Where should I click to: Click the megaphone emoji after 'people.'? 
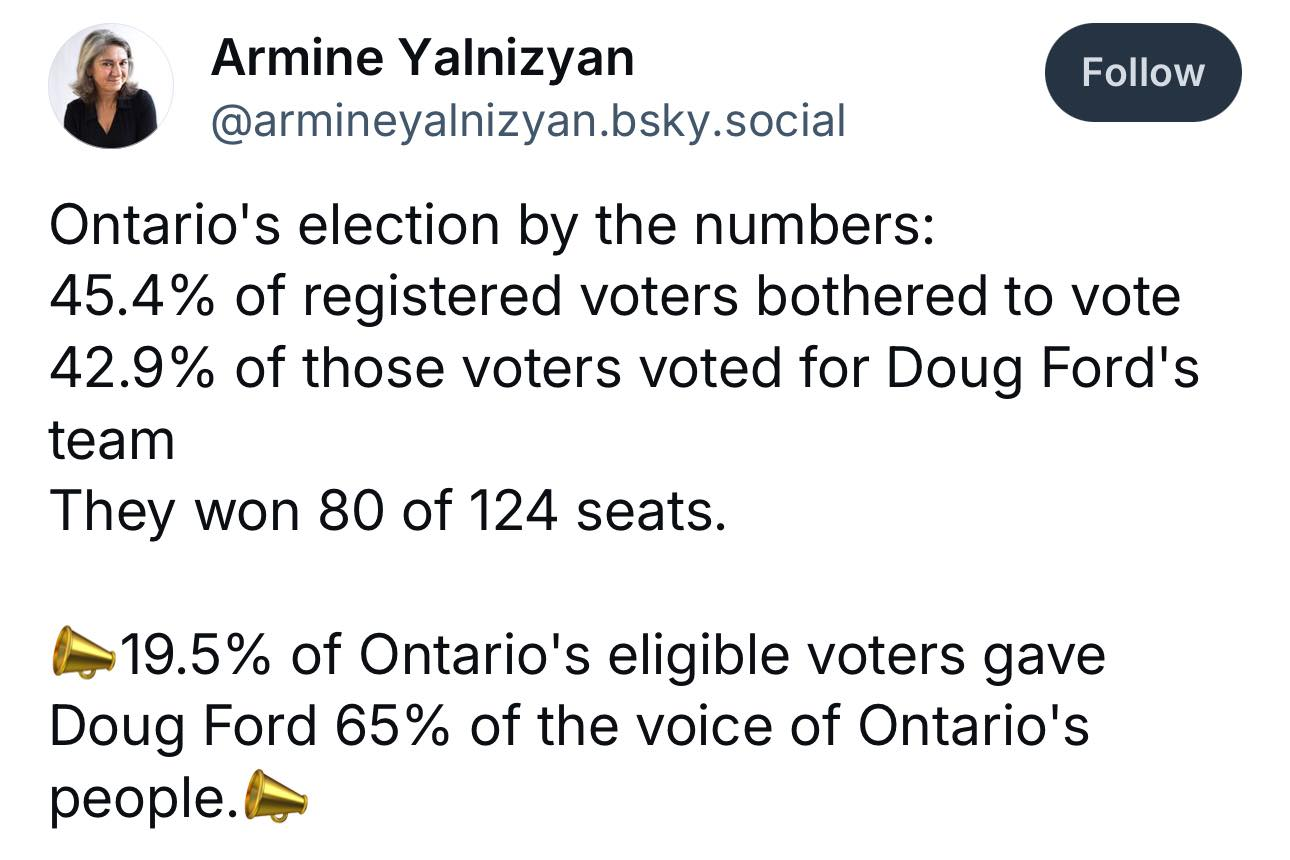[x=275, y=796]
